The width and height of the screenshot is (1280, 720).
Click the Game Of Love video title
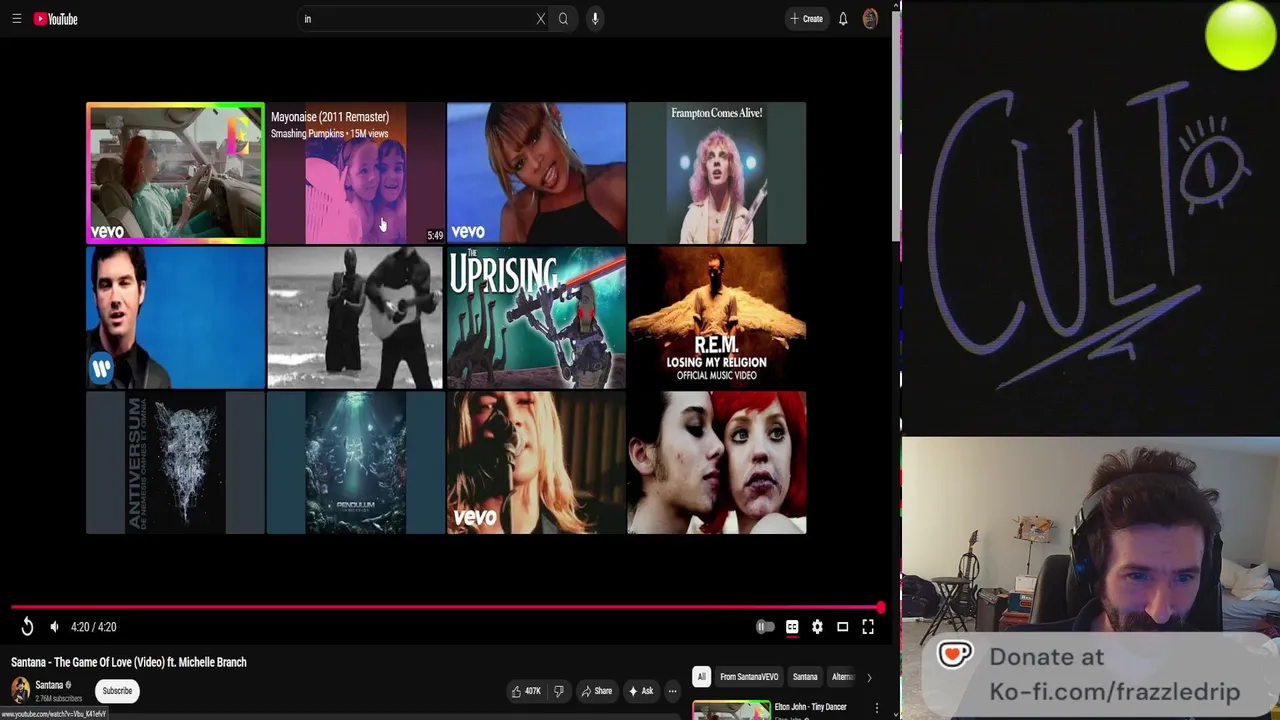[129, 662]
